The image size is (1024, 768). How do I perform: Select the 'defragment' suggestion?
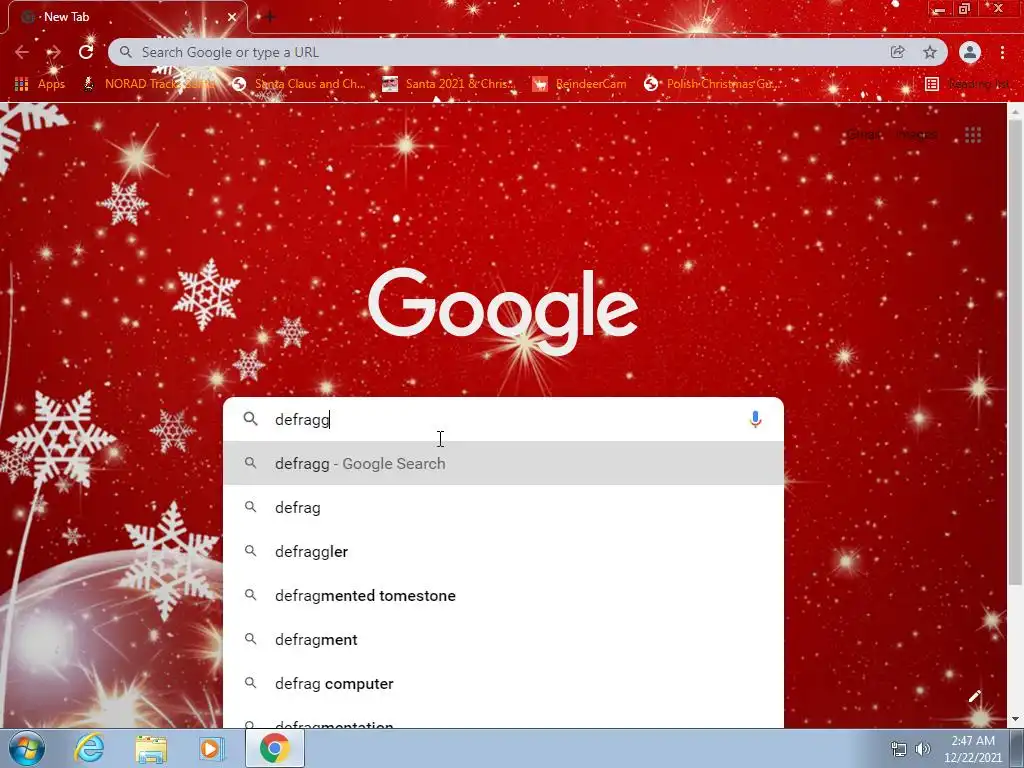[x=503, y=639]
